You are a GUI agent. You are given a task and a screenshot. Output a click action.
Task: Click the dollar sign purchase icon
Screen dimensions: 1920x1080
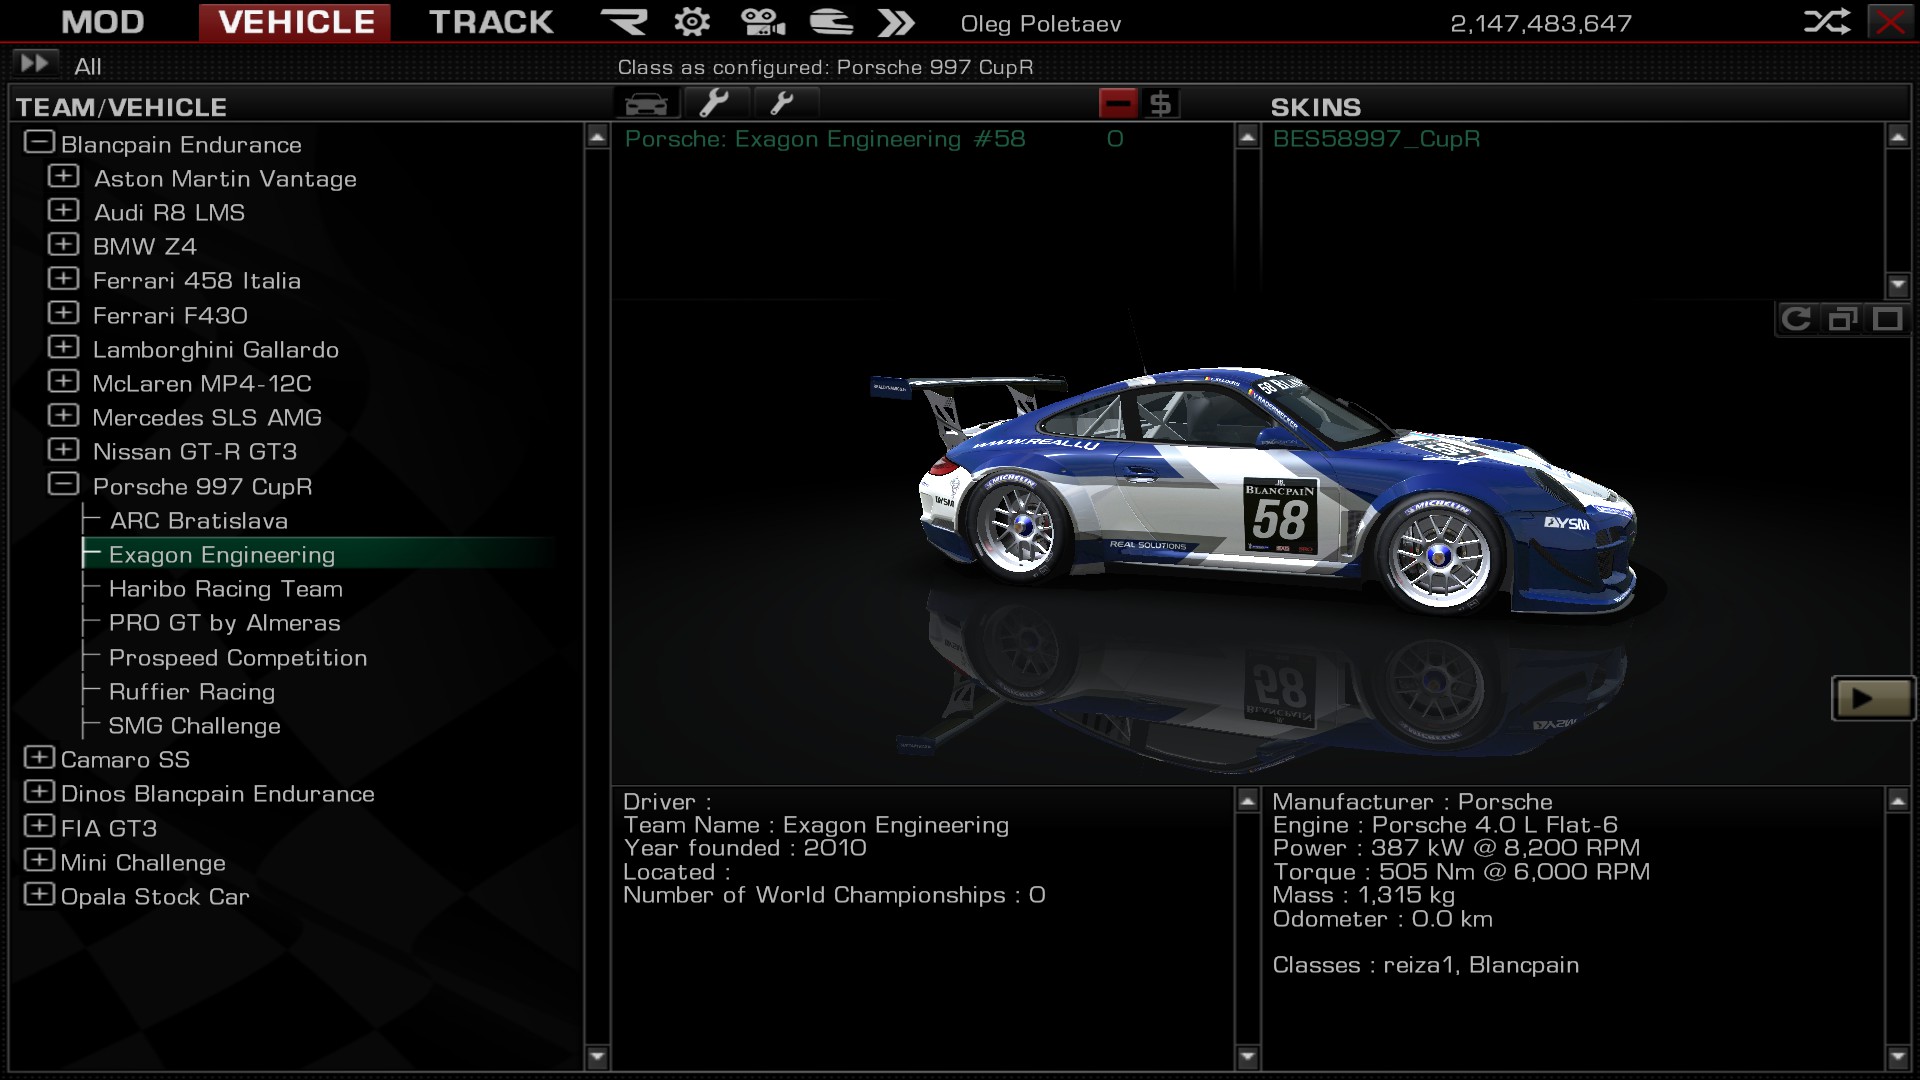point(1160,103)
